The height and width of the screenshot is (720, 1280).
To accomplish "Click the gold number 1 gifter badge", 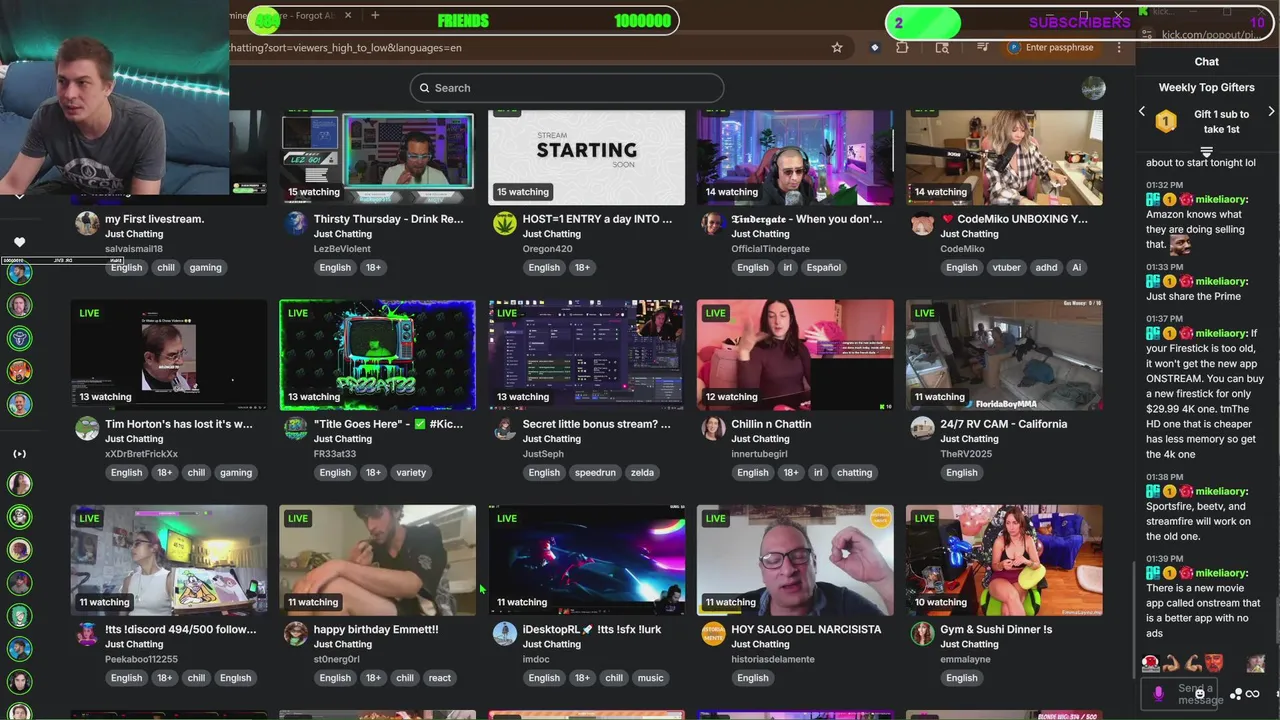I will pos(1166,122).
